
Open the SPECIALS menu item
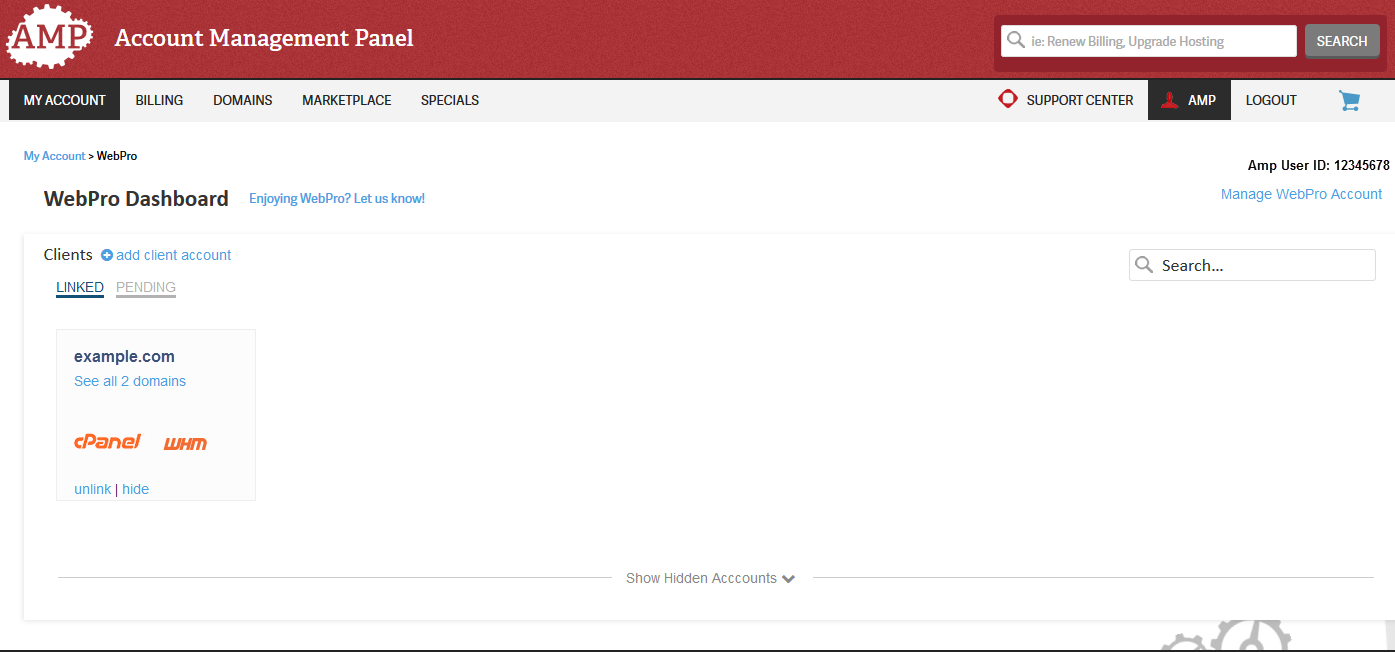(450, 100)
